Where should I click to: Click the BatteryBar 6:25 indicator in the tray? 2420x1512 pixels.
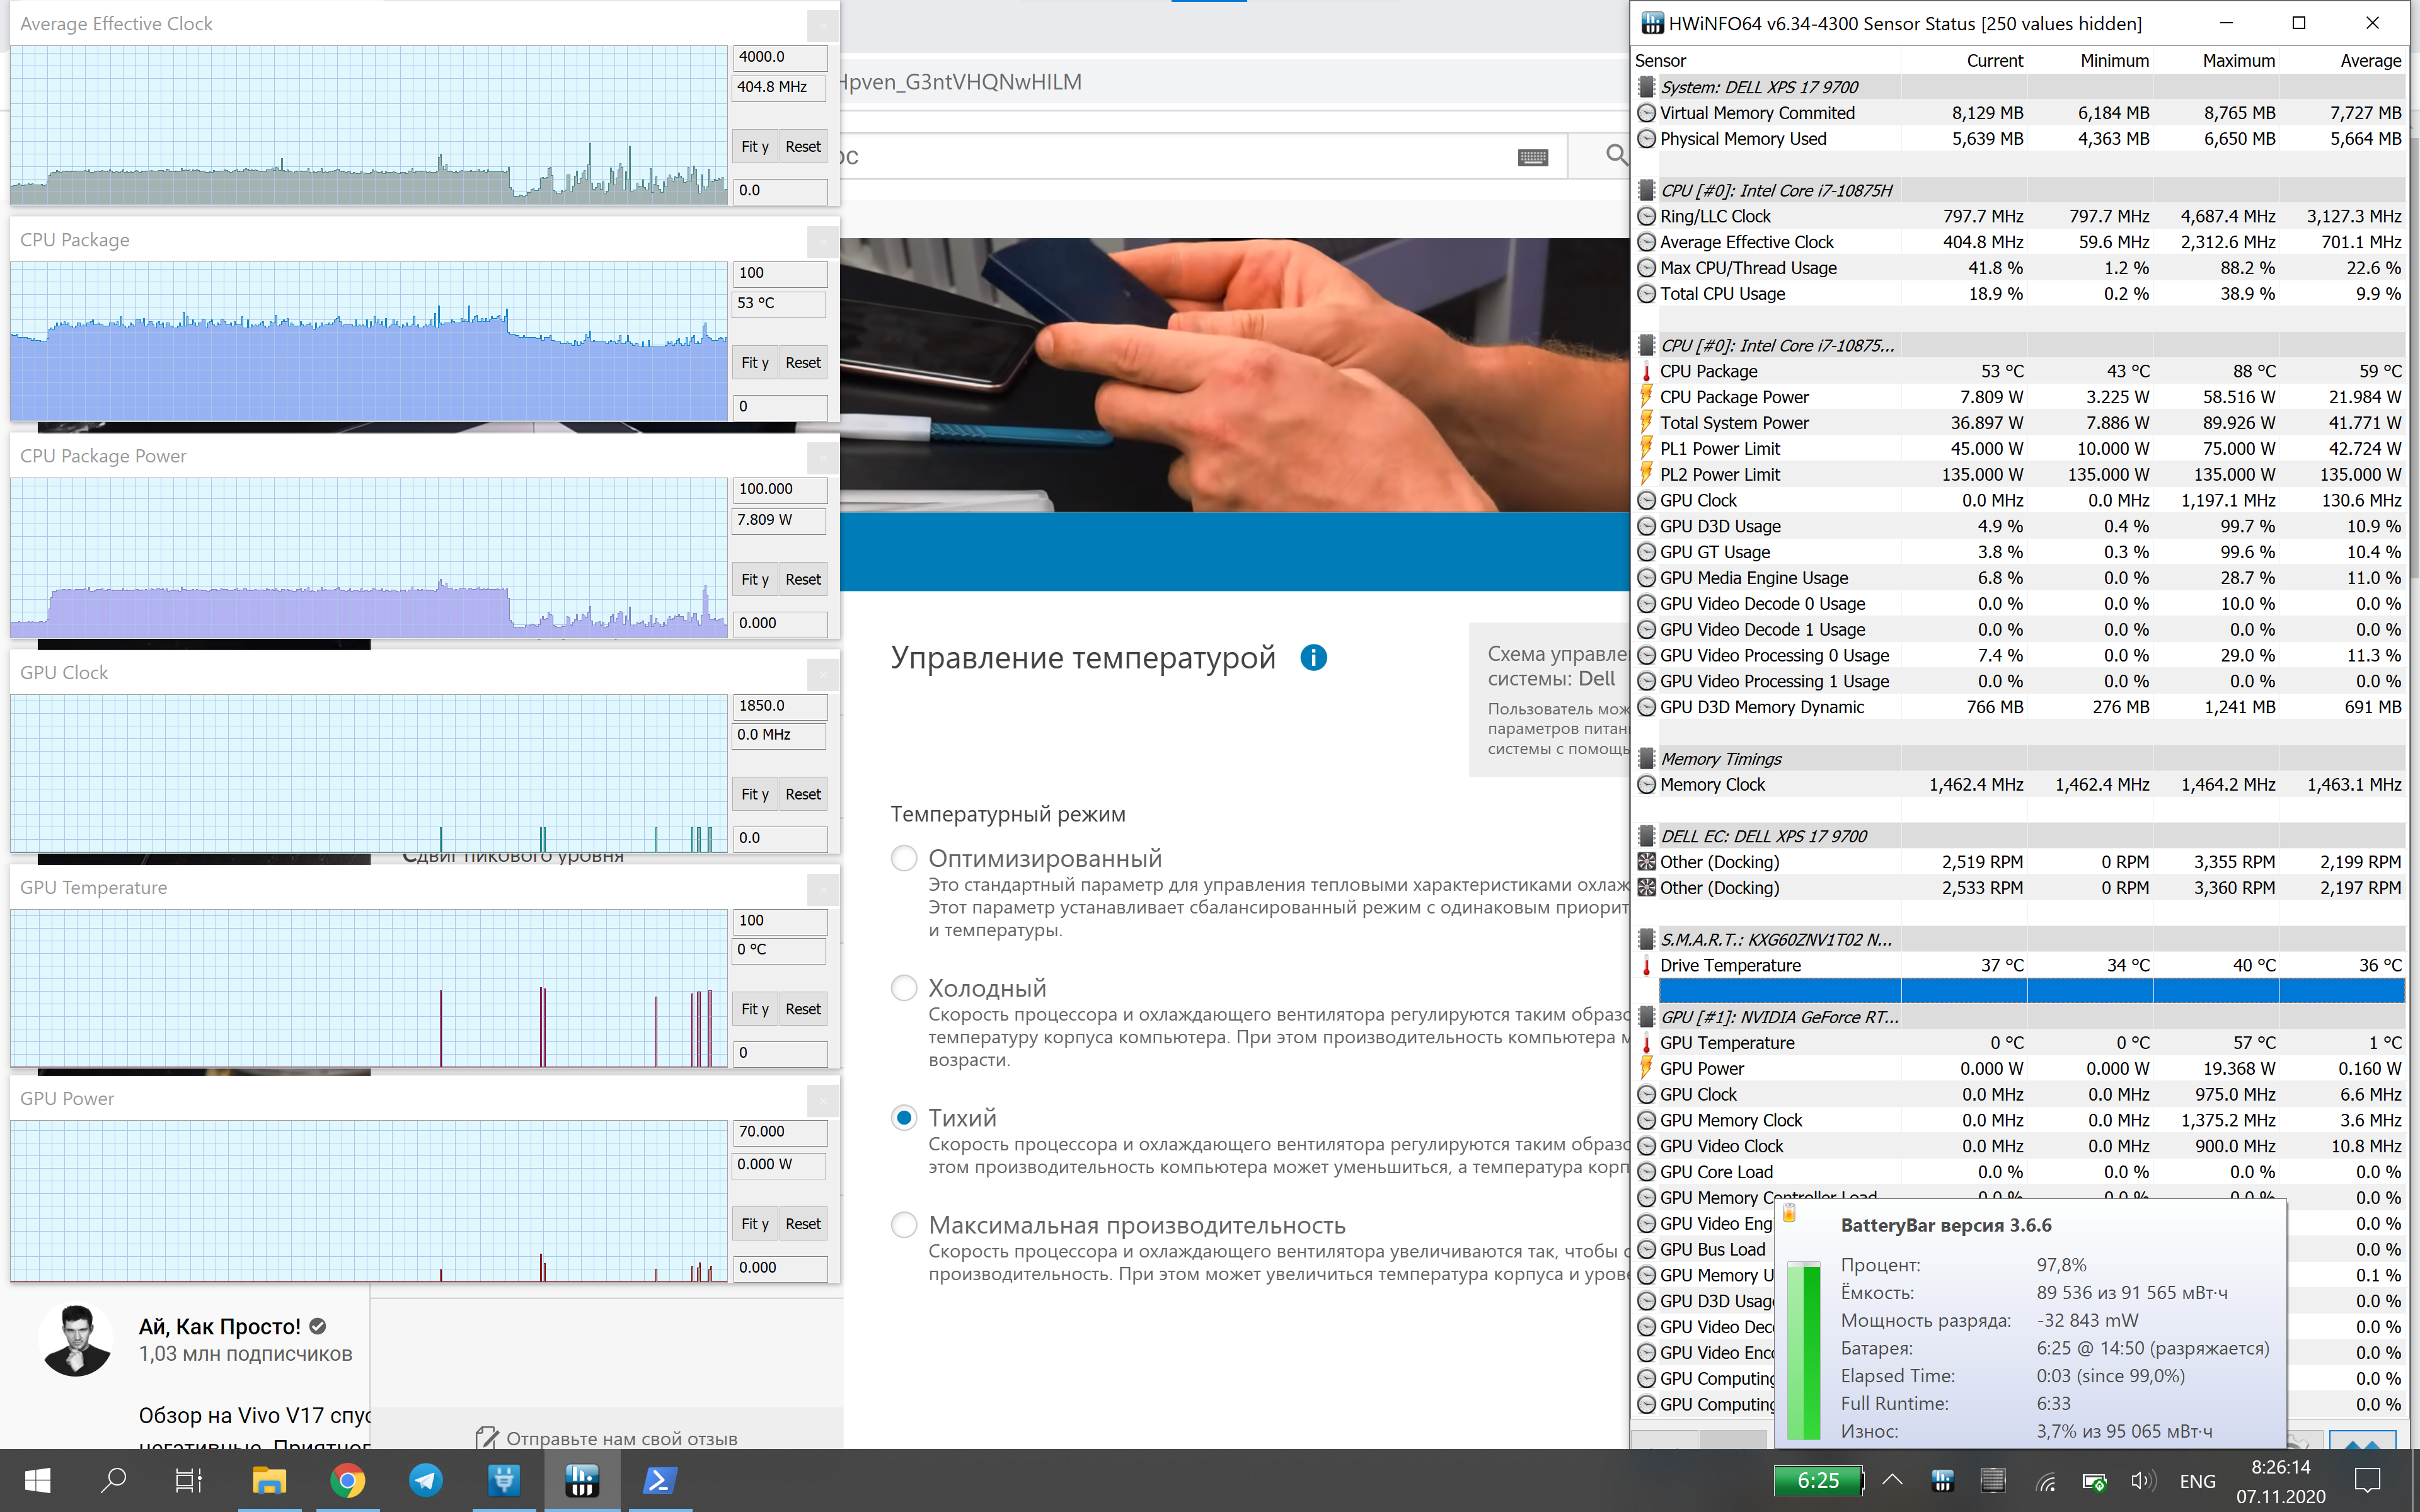(1818, 1481)
